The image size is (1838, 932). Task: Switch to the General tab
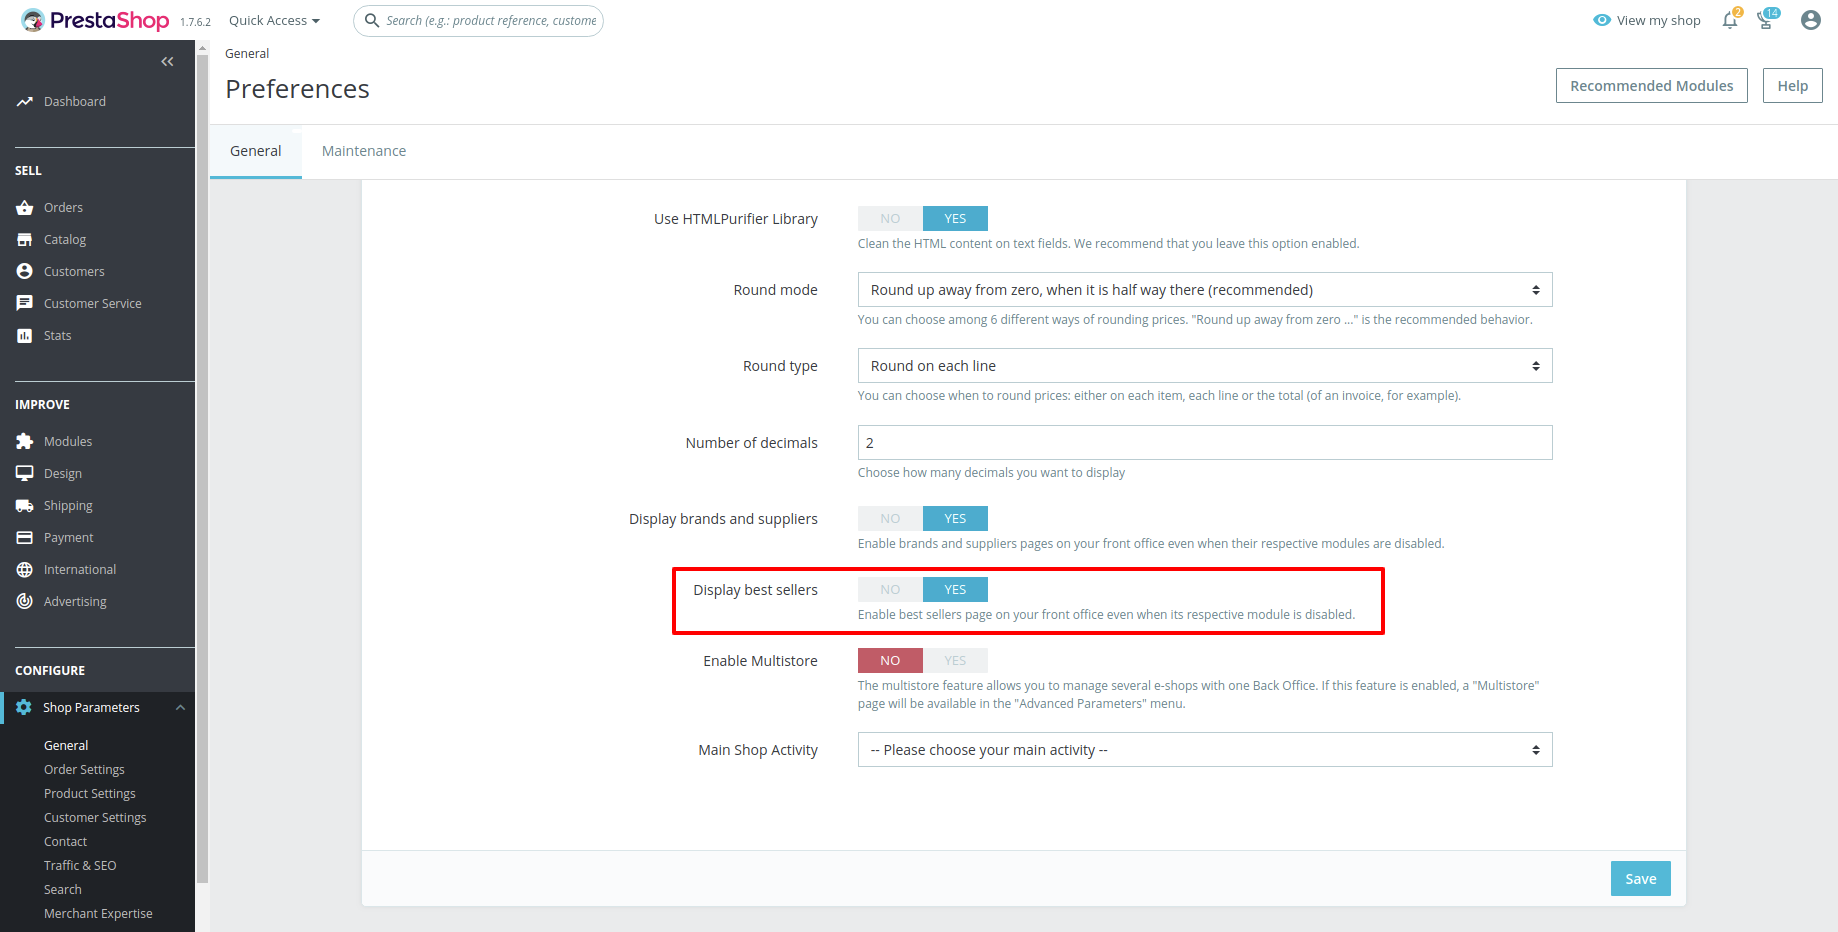coord(256,151)
